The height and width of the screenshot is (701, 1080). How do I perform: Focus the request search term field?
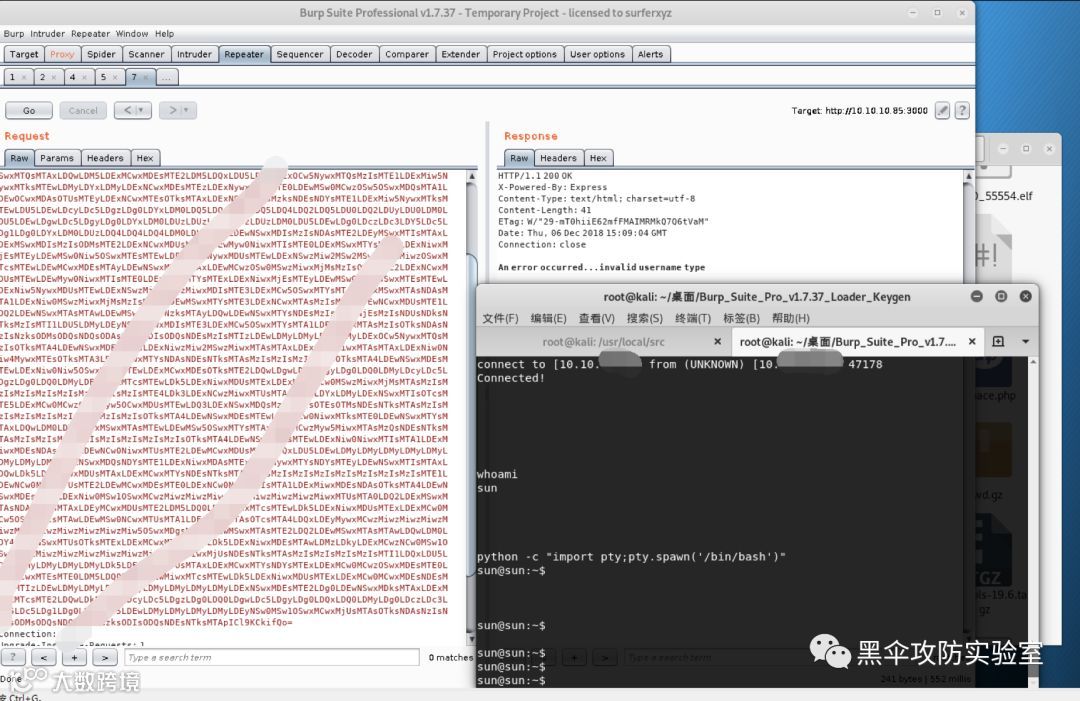click(x=272, y=658)
